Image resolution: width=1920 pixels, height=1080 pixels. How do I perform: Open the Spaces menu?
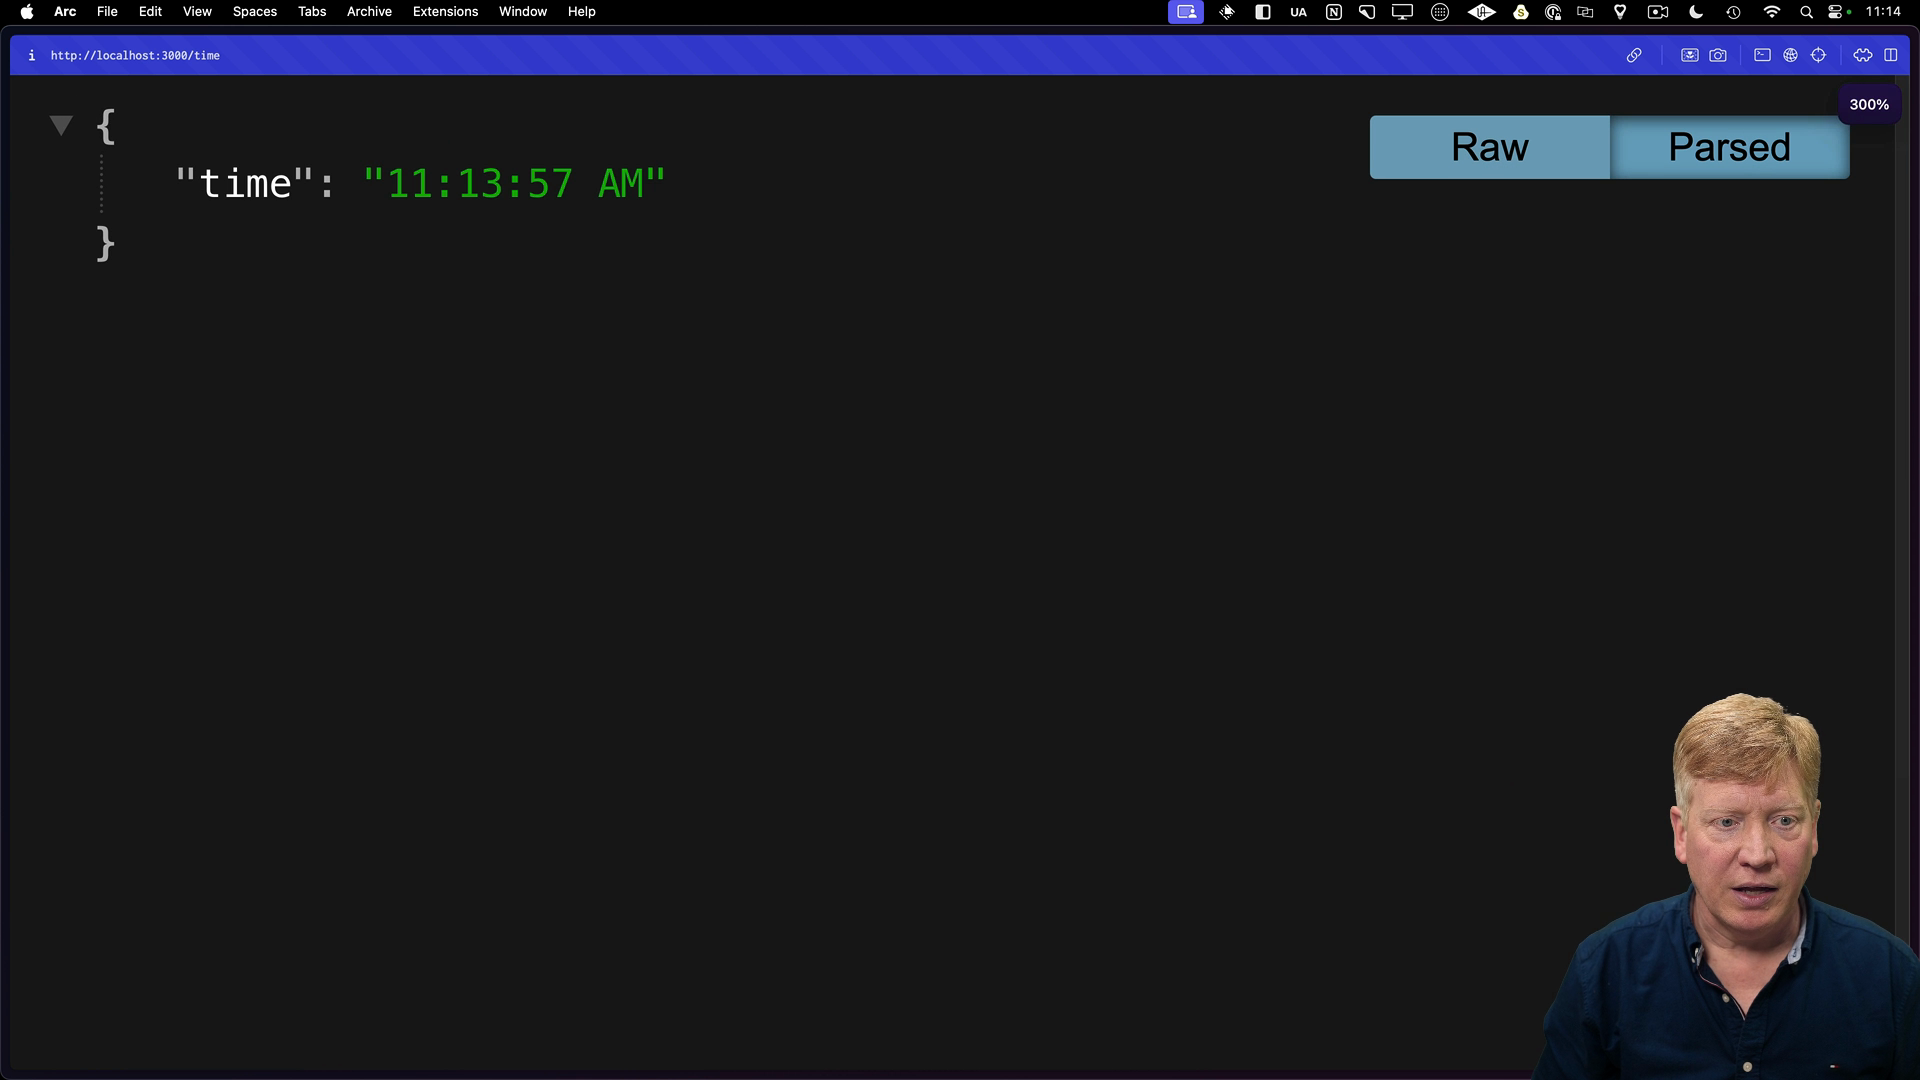[x=255, y=12]
